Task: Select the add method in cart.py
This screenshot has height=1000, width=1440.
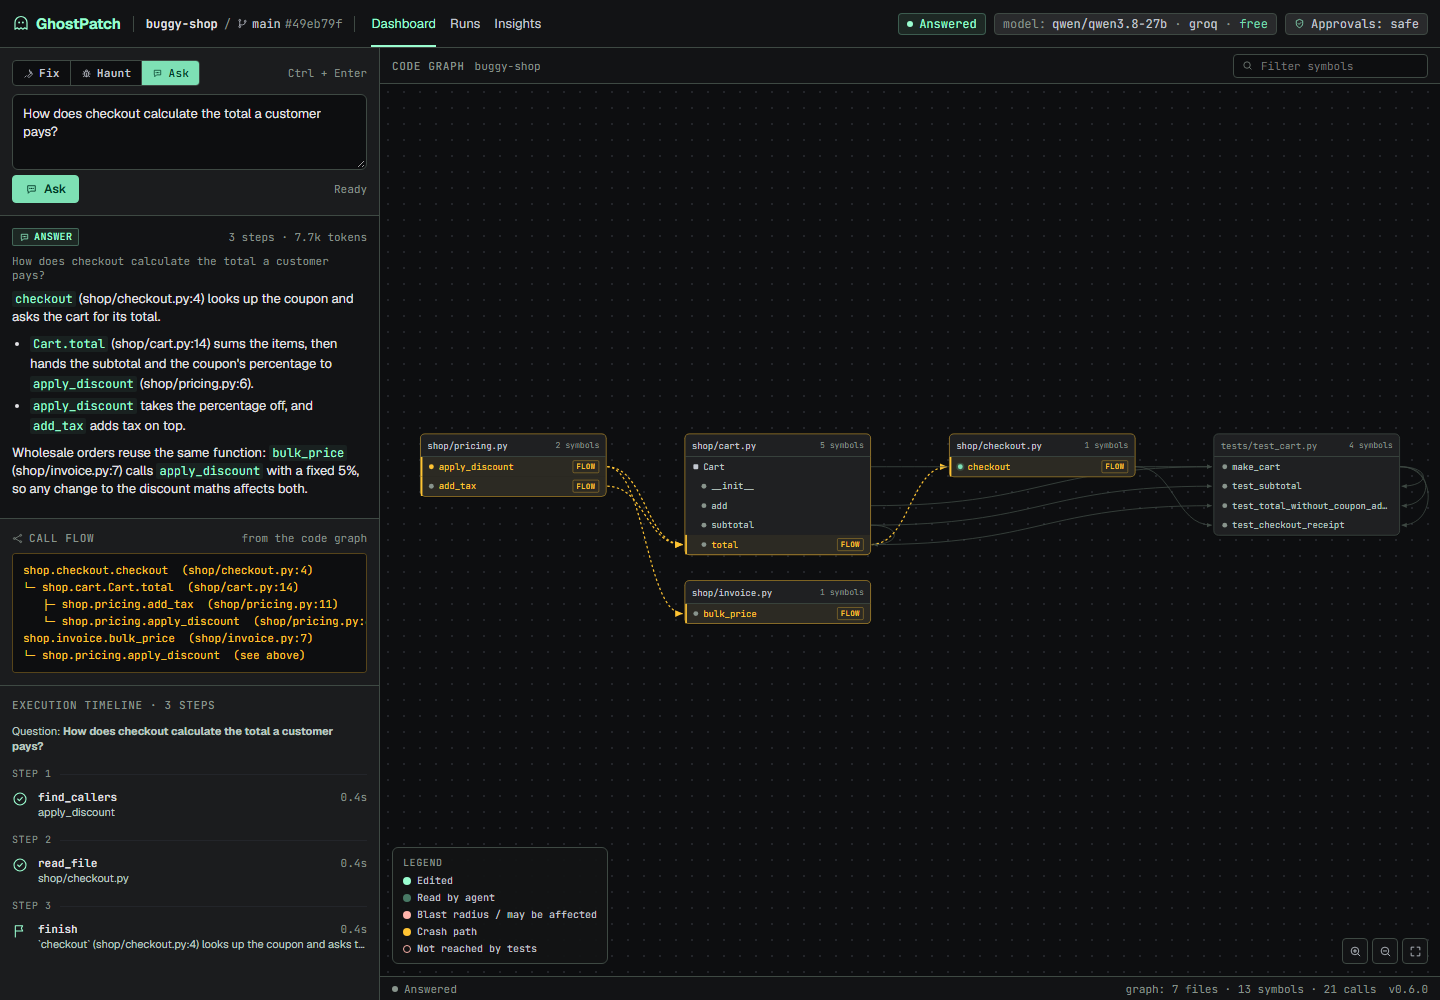Action: tap(777, 506)
